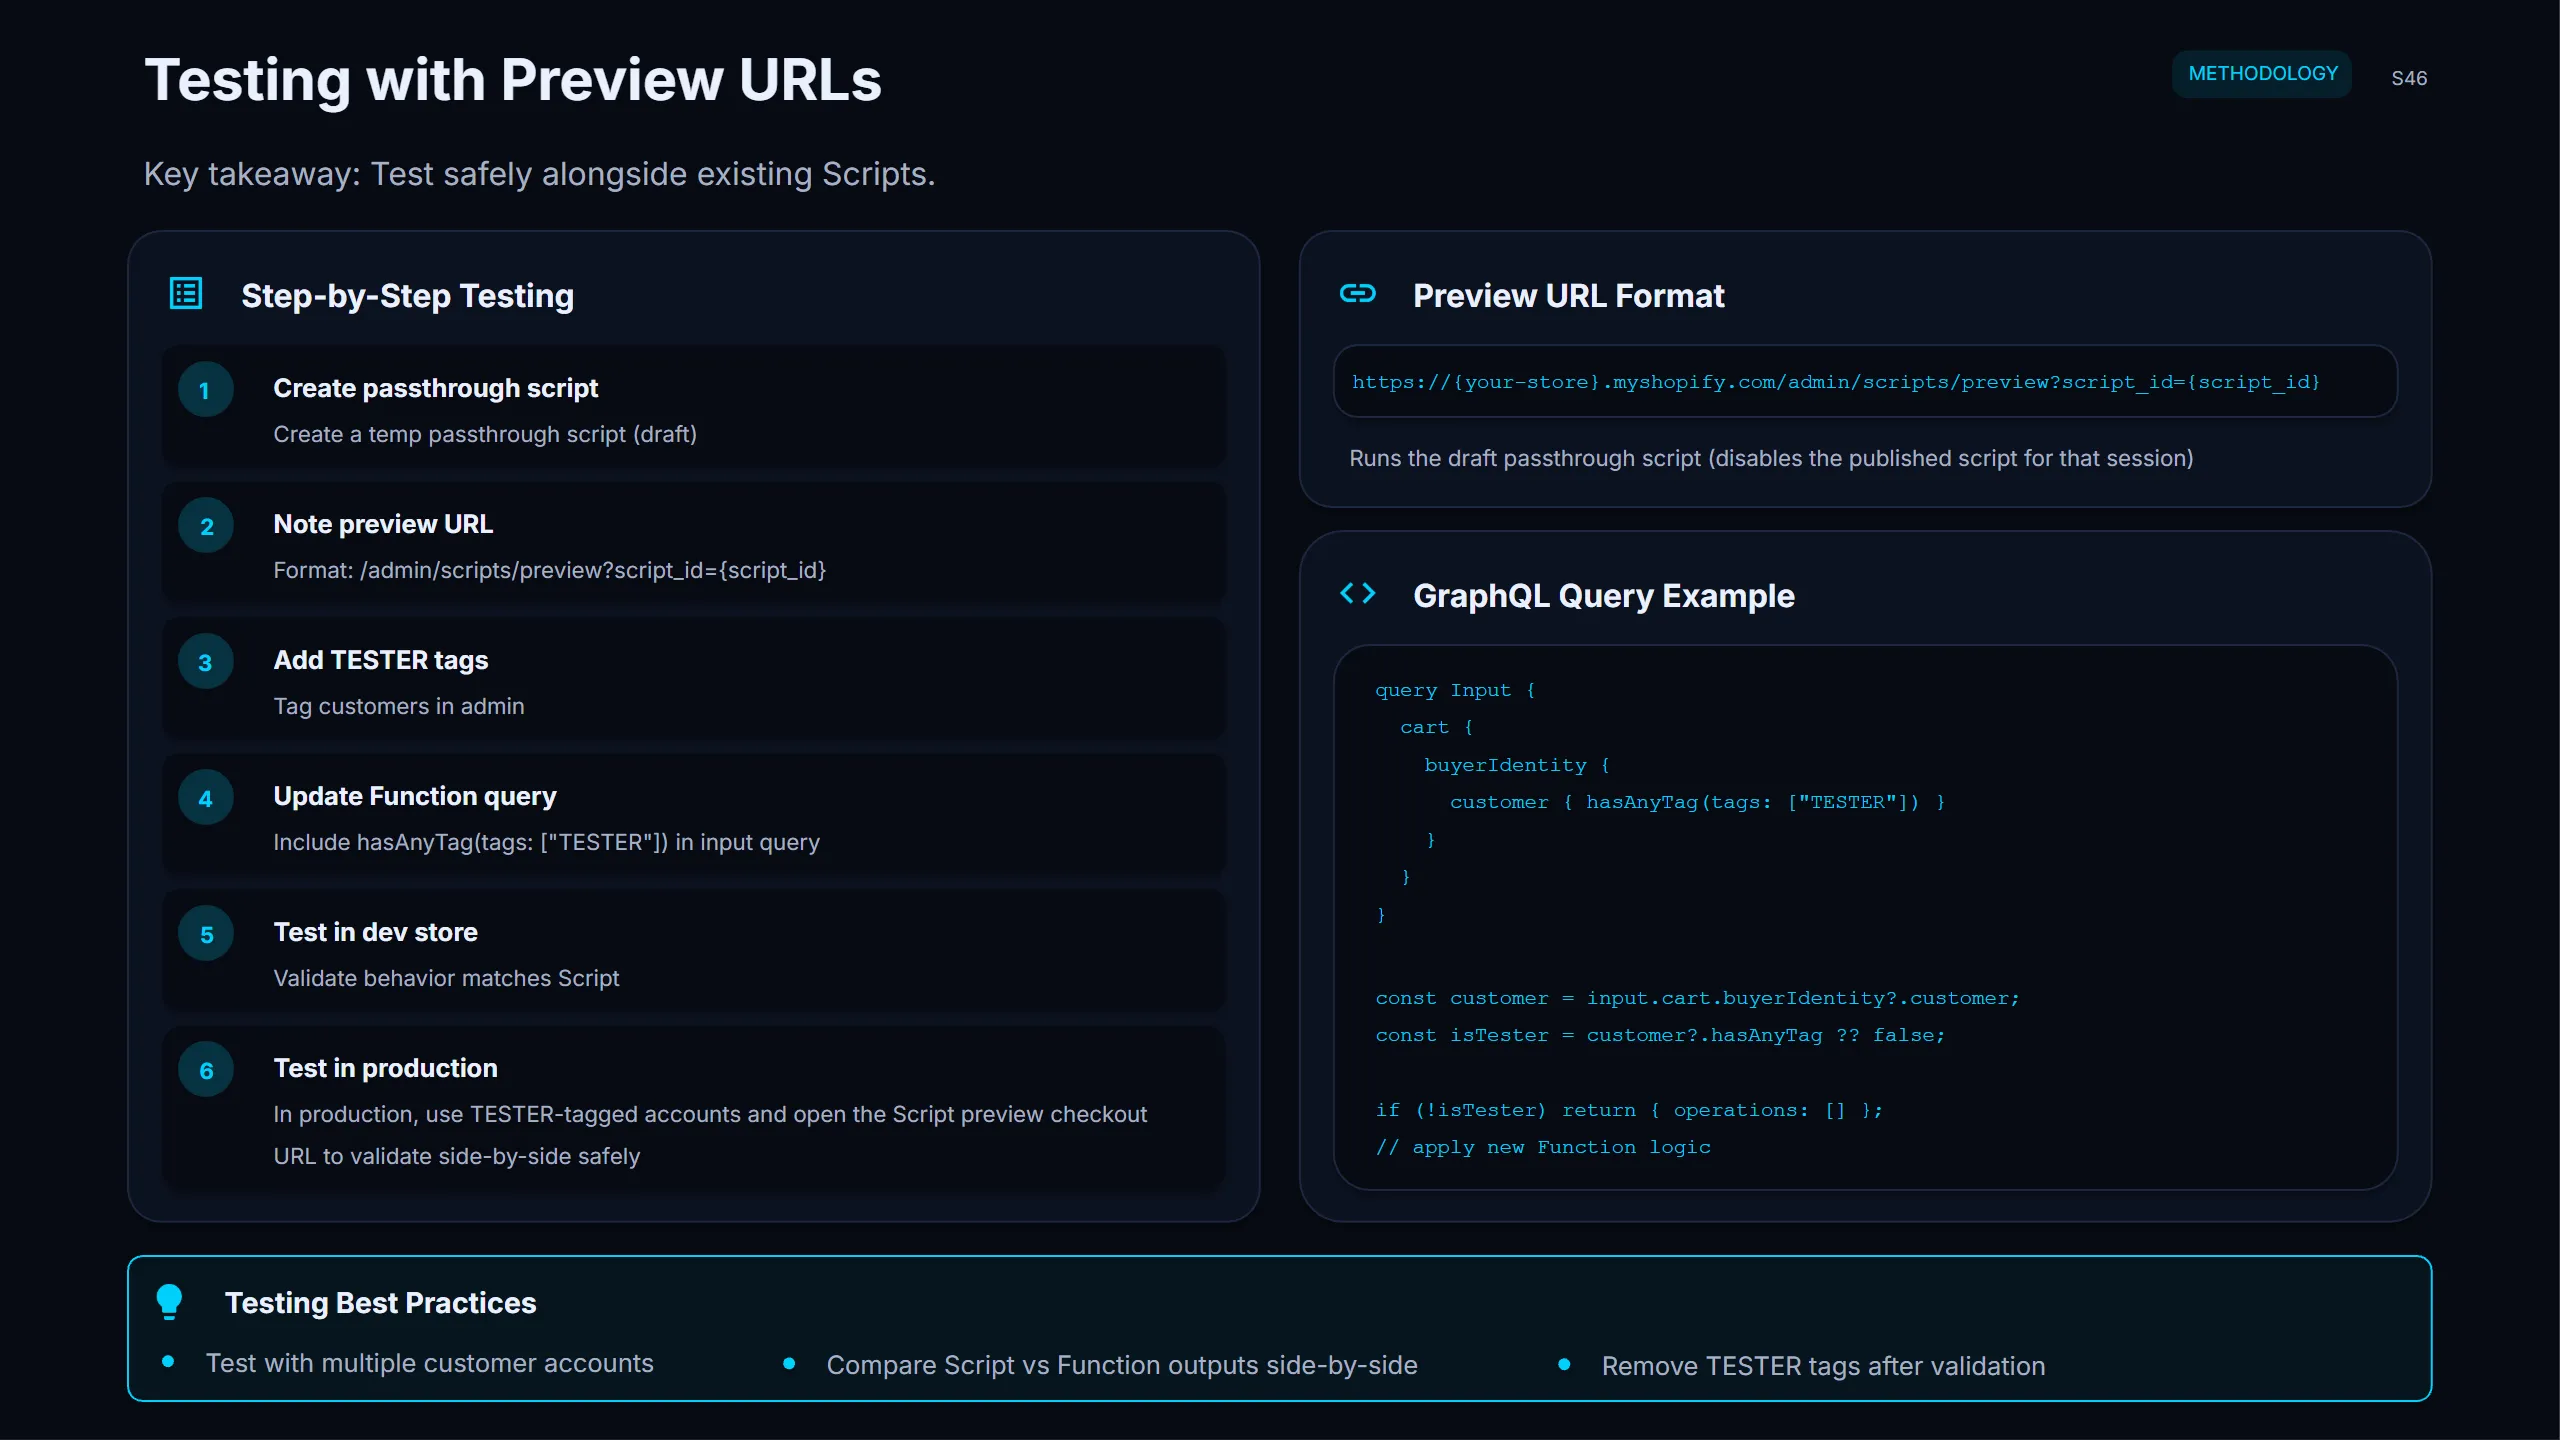Click the METHODOLOGY tag badge
This screenshot has width=2560, height=1440.
click(2262, 74)
